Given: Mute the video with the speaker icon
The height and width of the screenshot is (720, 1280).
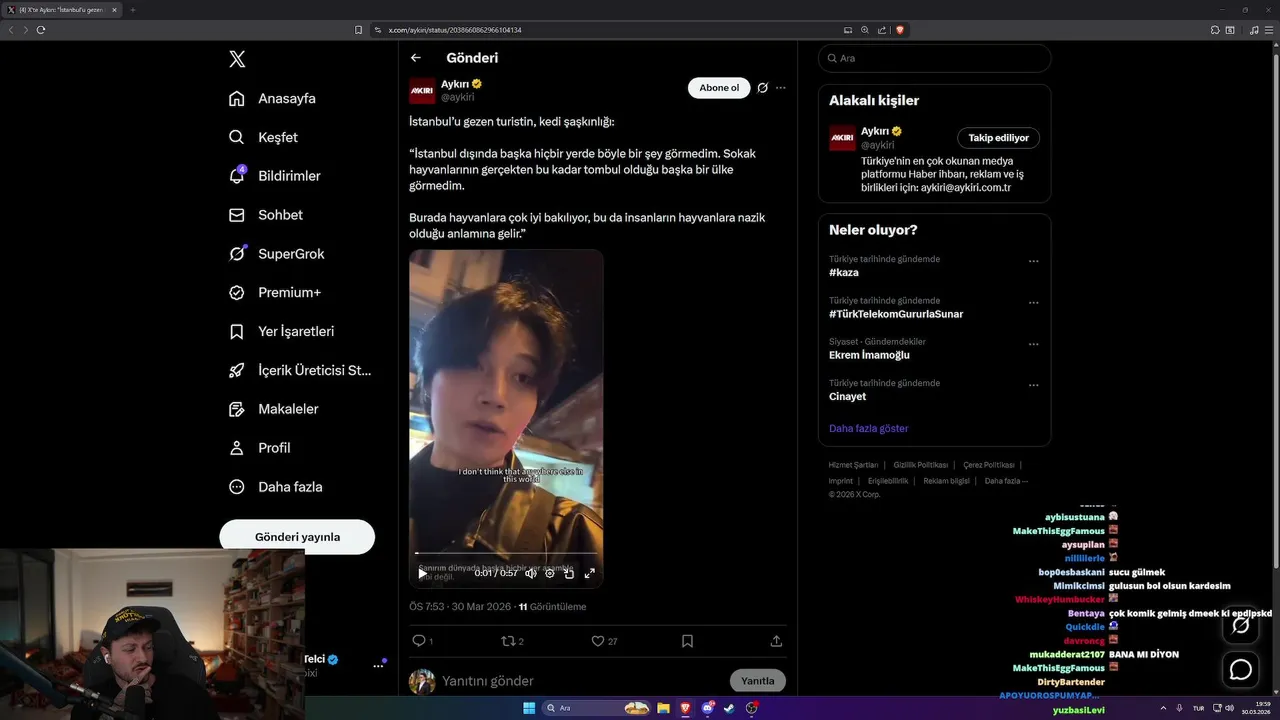Looking at the screenshot, I should coord(530,573).
